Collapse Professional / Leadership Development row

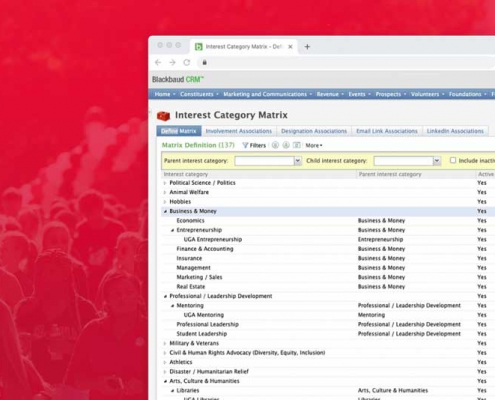[x=165, y=296]
